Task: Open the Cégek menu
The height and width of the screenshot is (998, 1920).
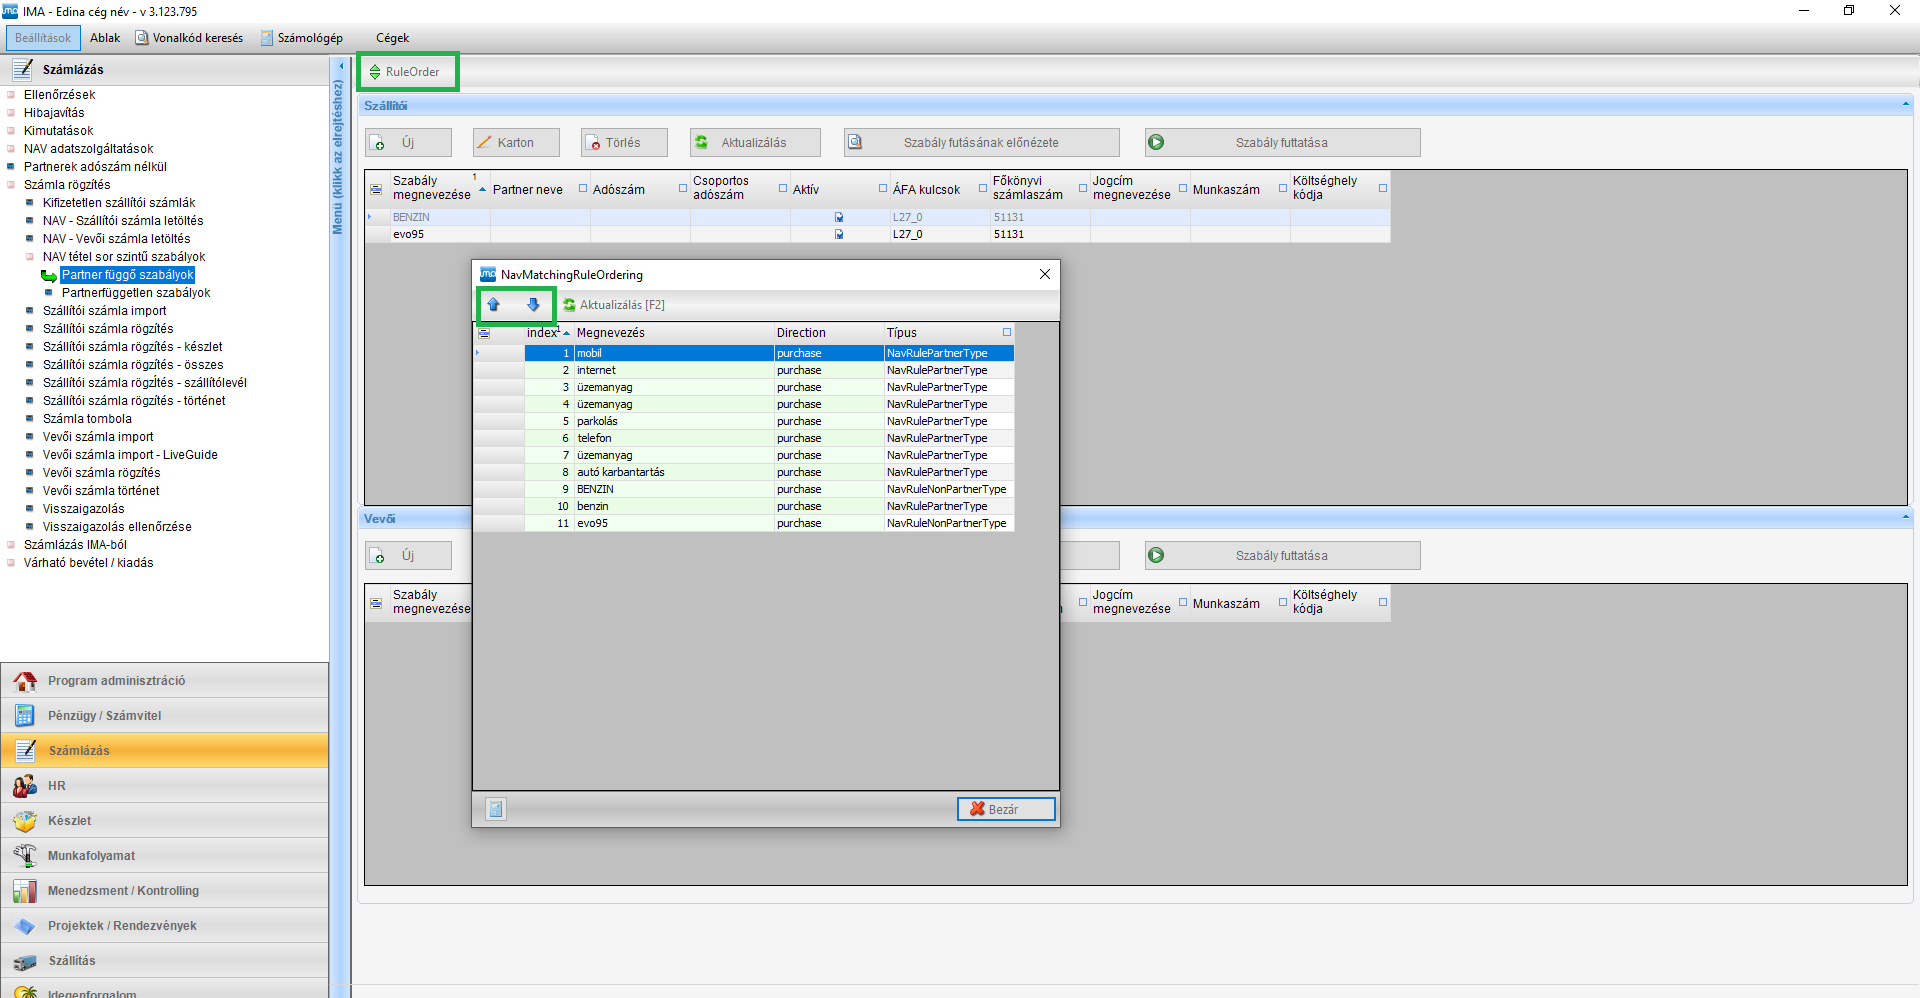Action: click(x=392, y=38)
